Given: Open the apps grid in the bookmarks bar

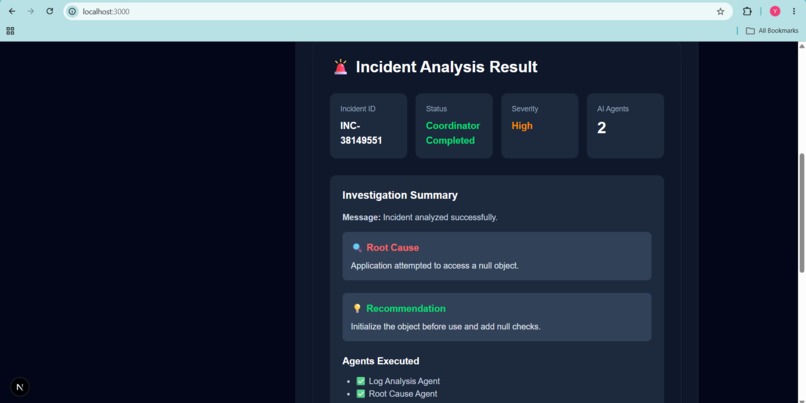Looking at the screenshot, I should [x=10, y=31].
